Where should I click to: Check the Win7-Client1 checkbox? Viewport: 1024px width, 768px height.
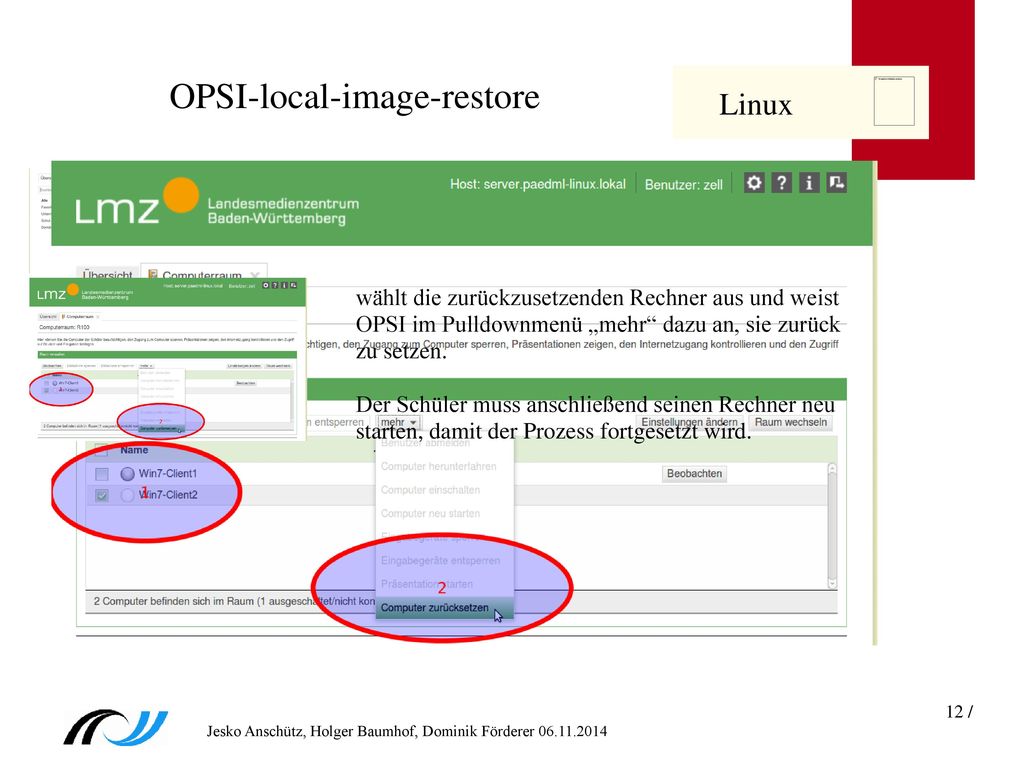pos(102,473)
